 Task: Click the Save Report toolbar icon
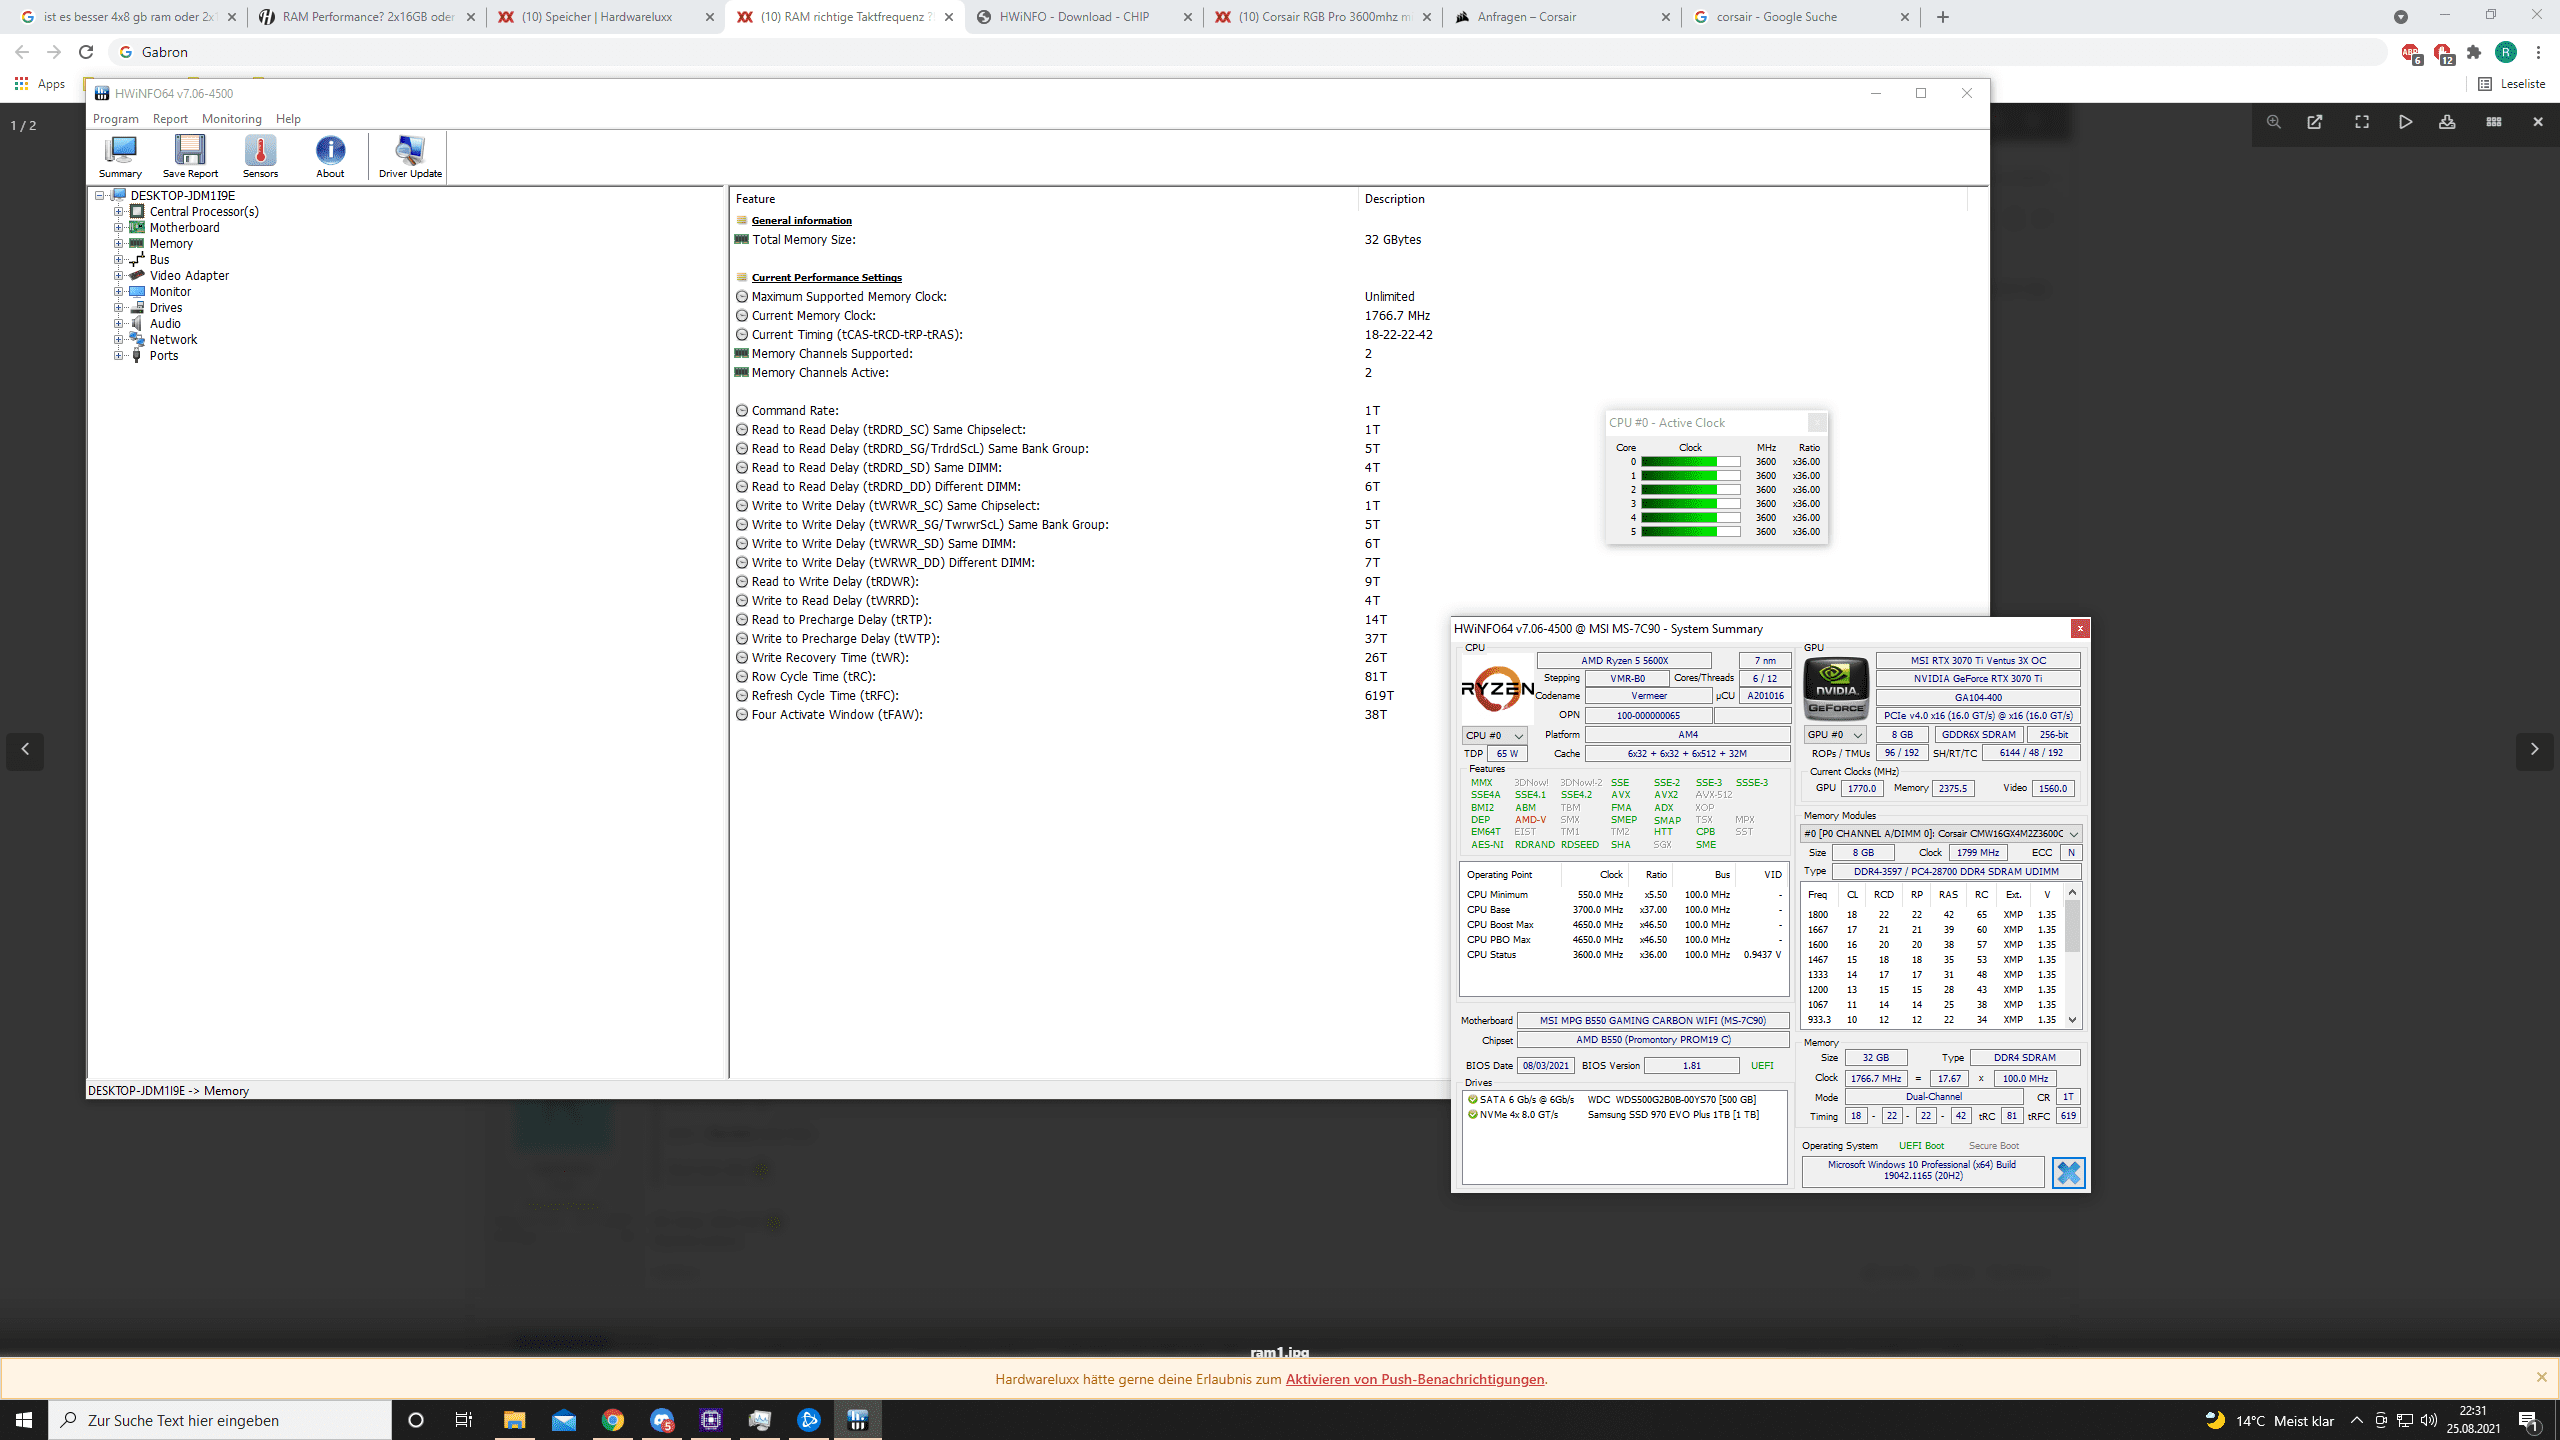click(x=190, y=156)
